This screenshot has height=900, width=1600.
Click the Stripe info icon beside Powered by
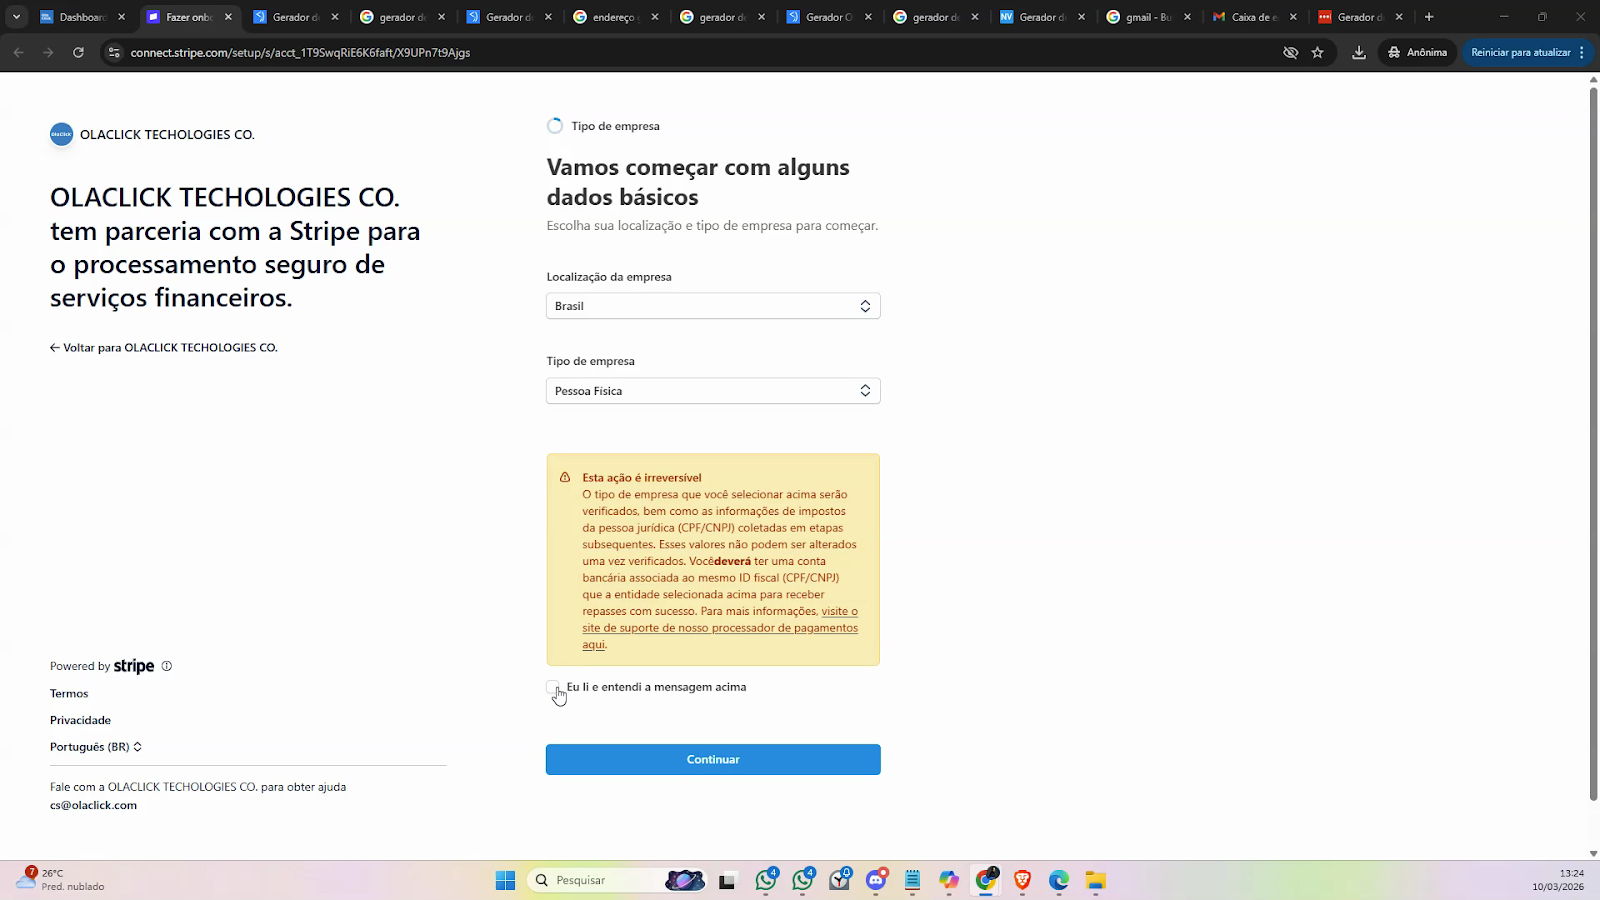[167, 666]
